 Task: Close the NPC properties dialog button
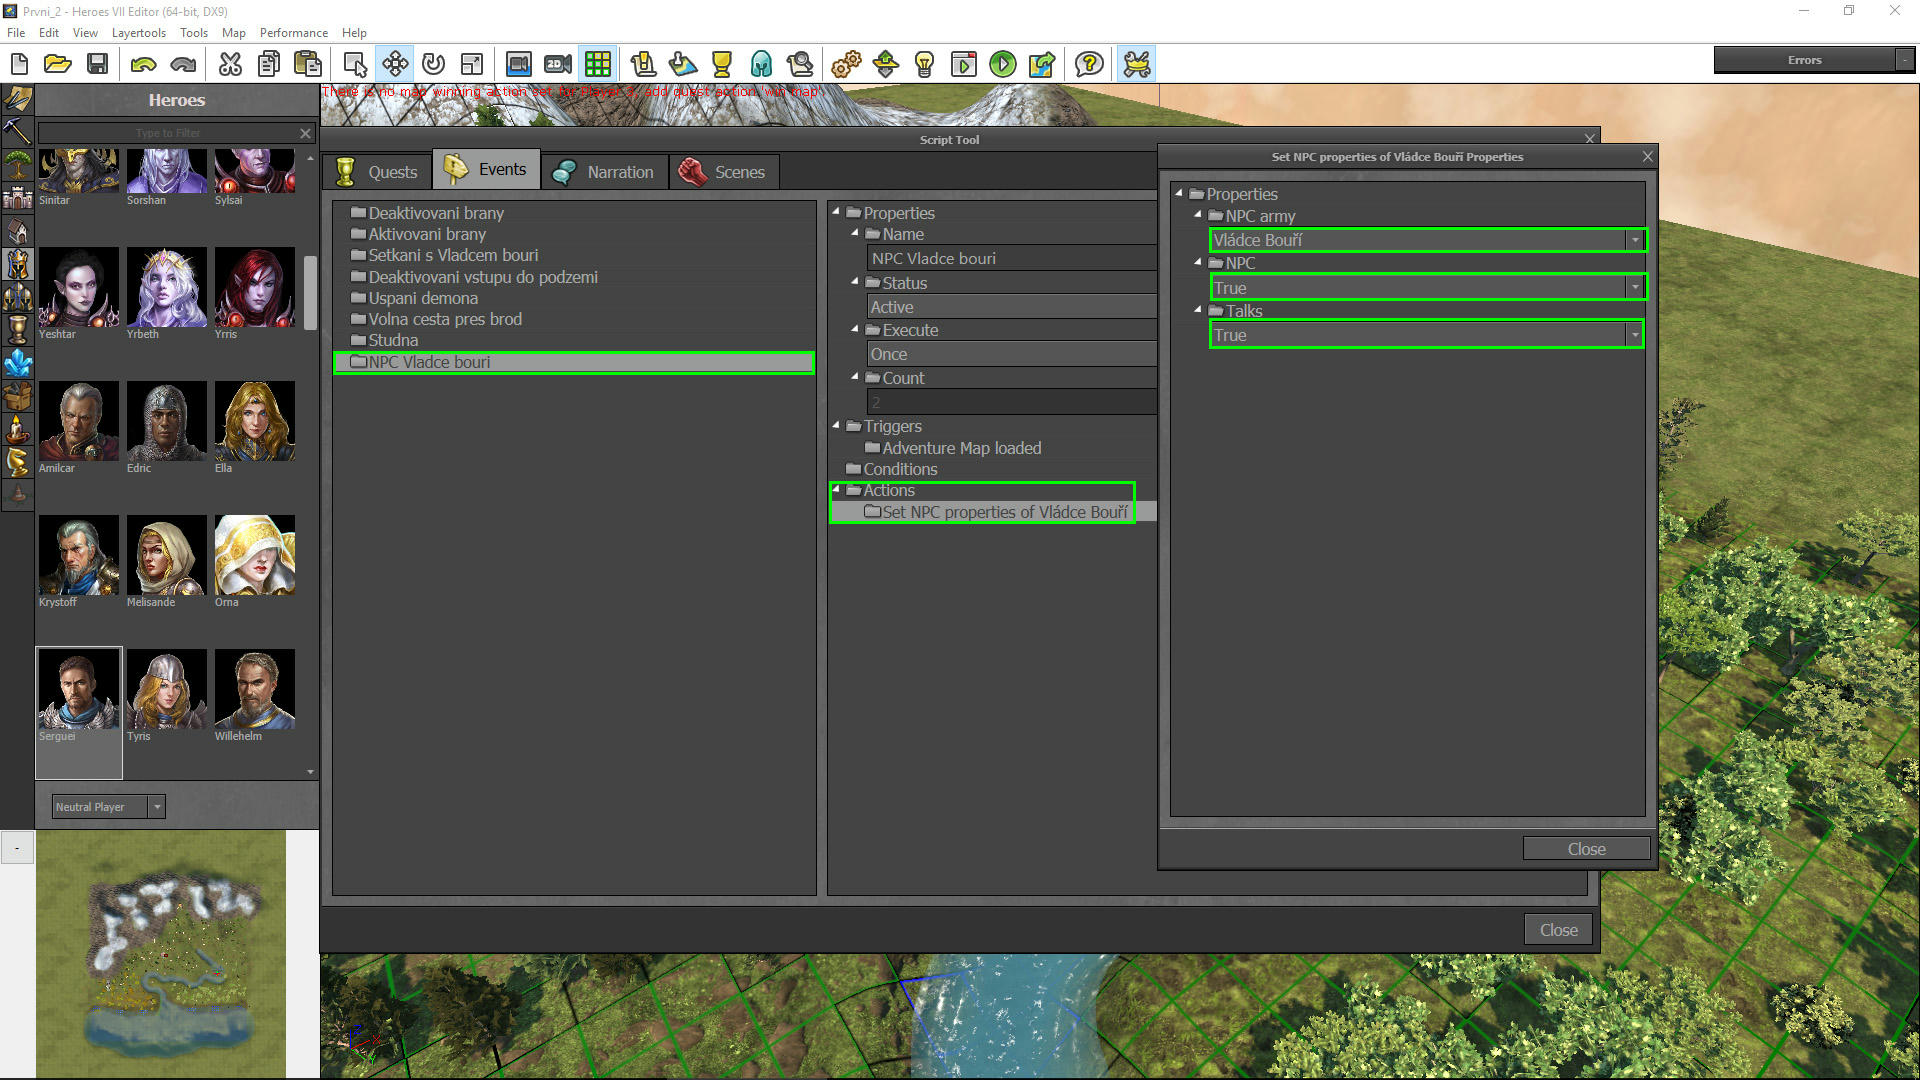pyautogui.click(x=1586, y=849)
